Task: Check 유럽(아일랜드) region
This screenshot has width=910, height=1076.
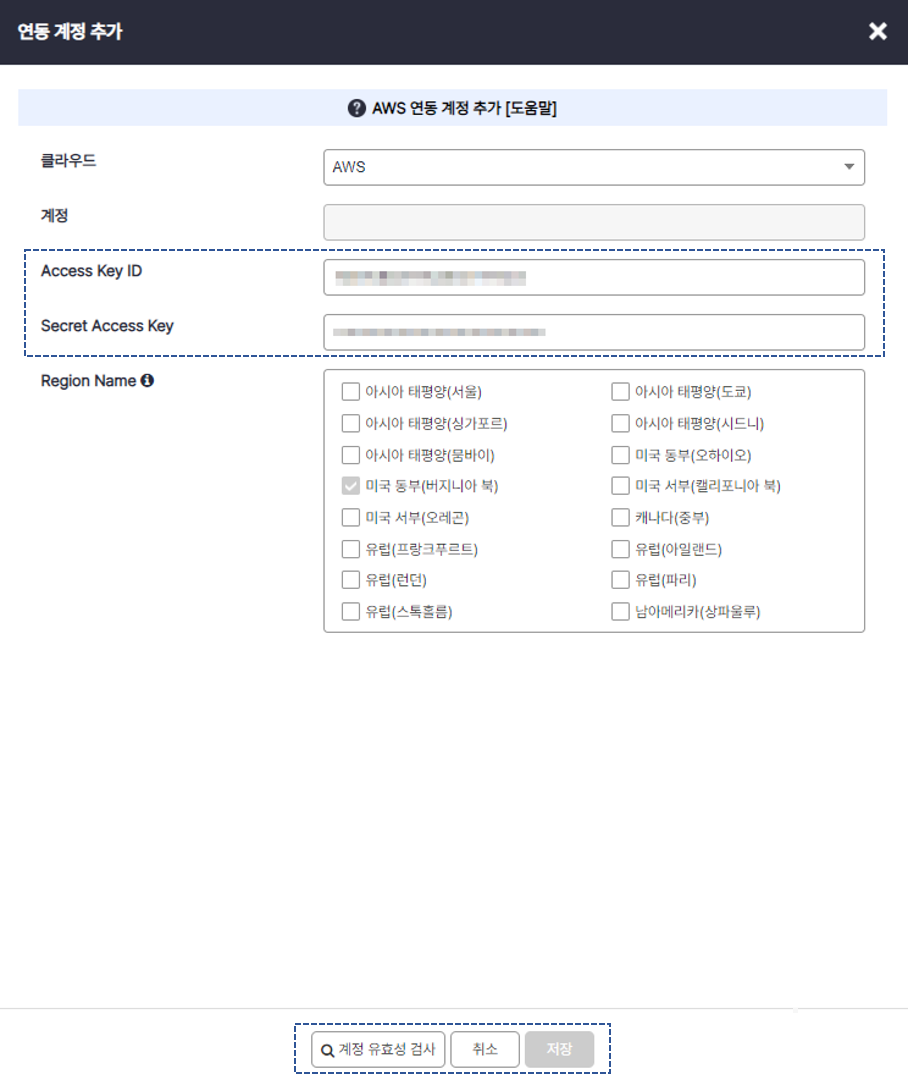Action: [x=620, y=549]
